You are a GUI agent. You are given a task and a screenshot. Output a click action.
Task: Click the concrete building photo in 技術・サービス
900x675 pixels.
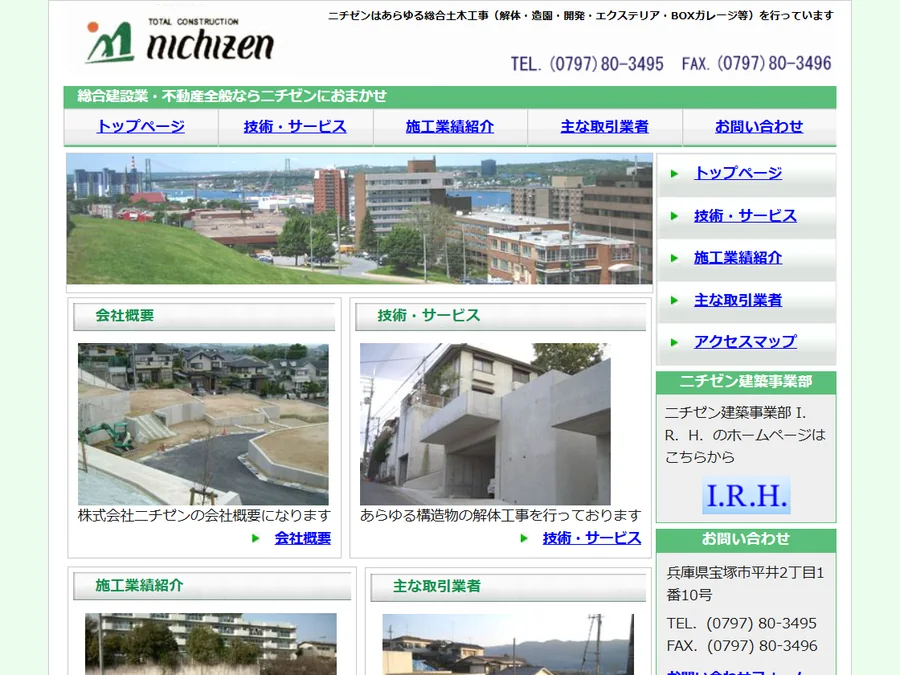coord(485,424)
